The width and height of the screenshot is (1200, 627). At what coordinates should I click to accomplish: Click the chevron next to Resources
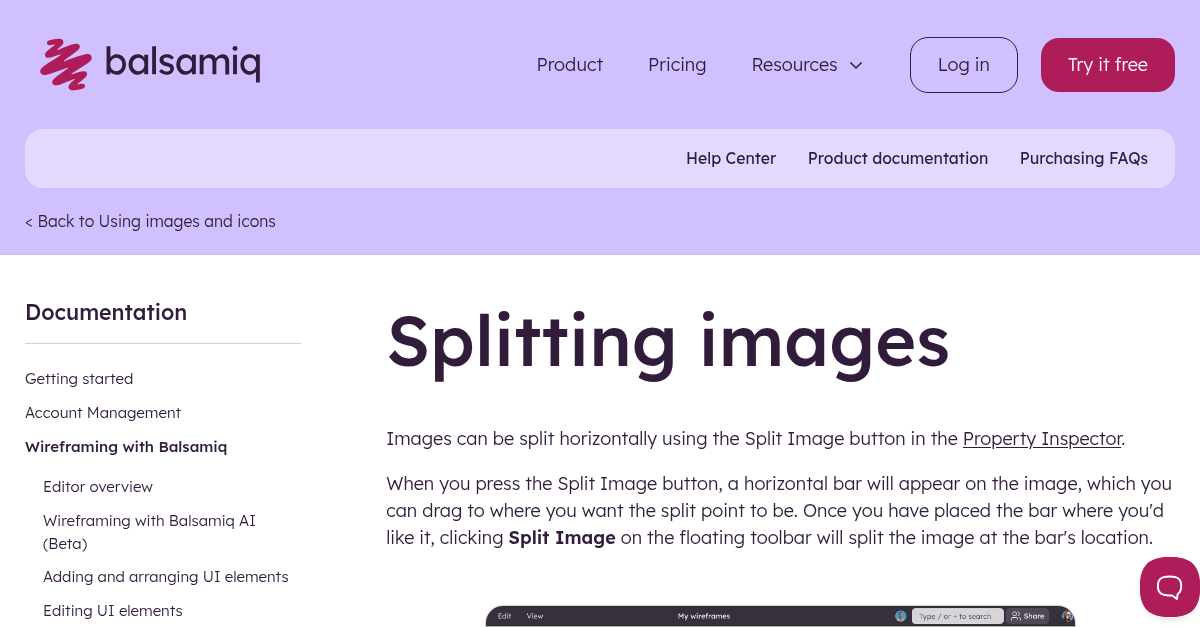tap(856, 65)
